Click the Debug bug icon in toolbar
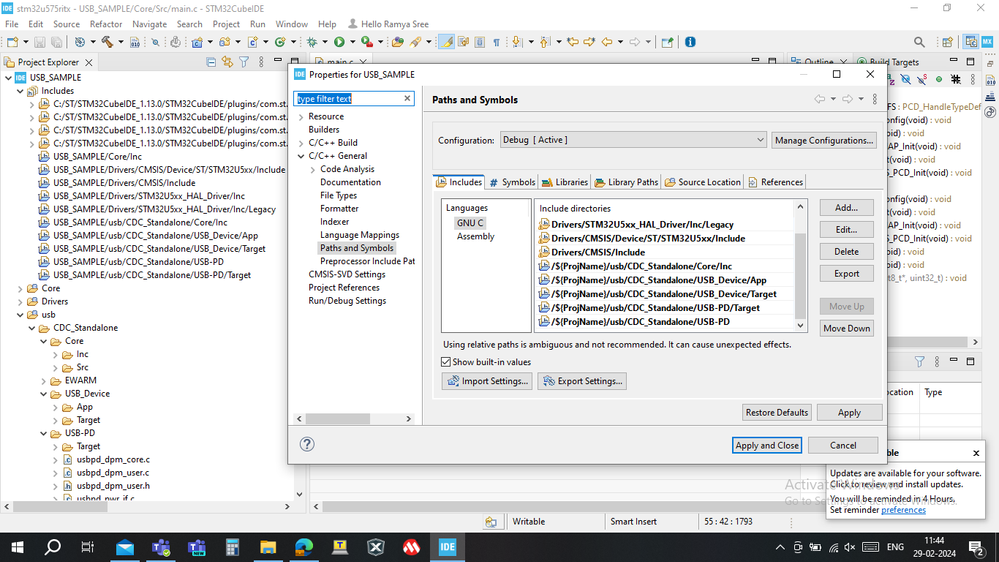The width and height of the screenshot is (999, 562). point(312,42)
